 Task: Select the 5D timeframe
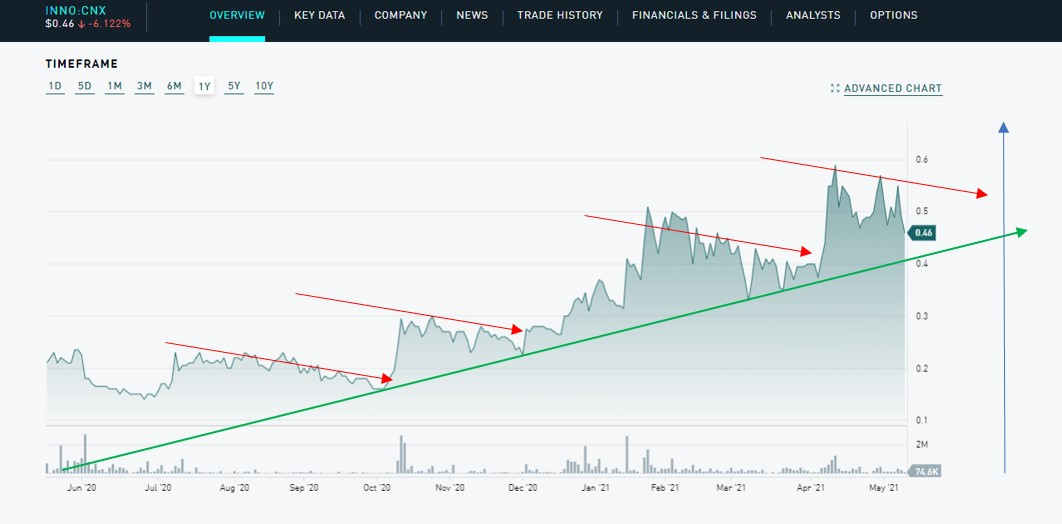pos(85,86)
